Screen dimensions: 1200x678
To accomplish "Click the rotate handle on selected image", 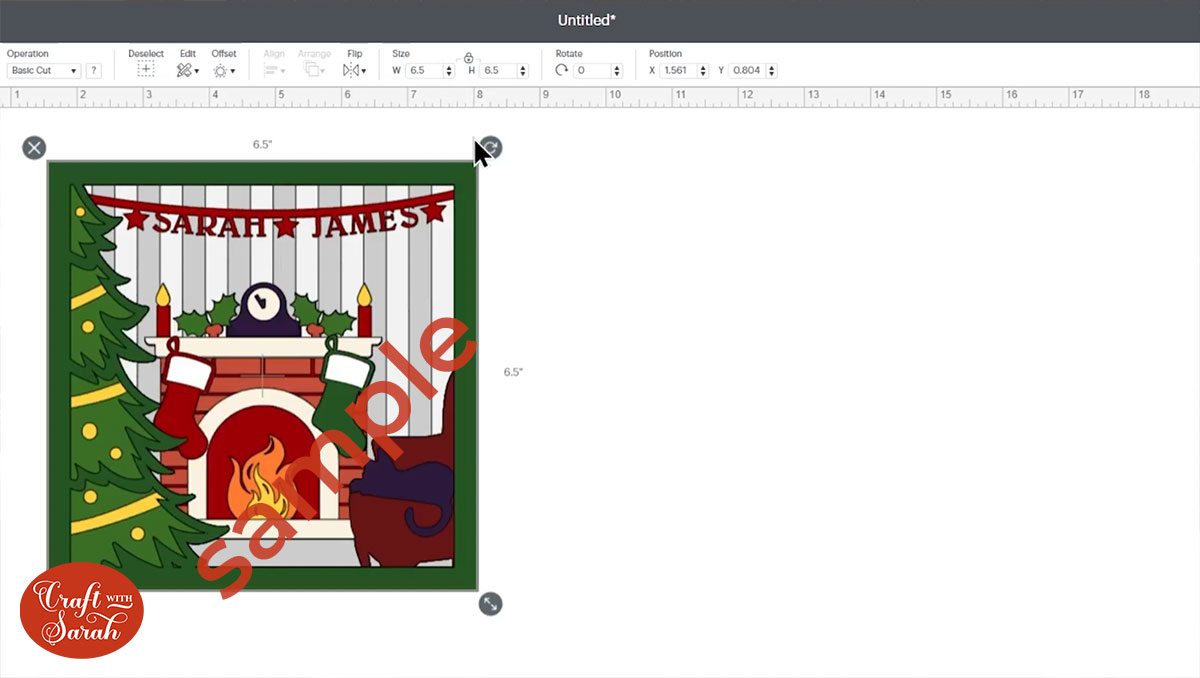I will (491, 148).
